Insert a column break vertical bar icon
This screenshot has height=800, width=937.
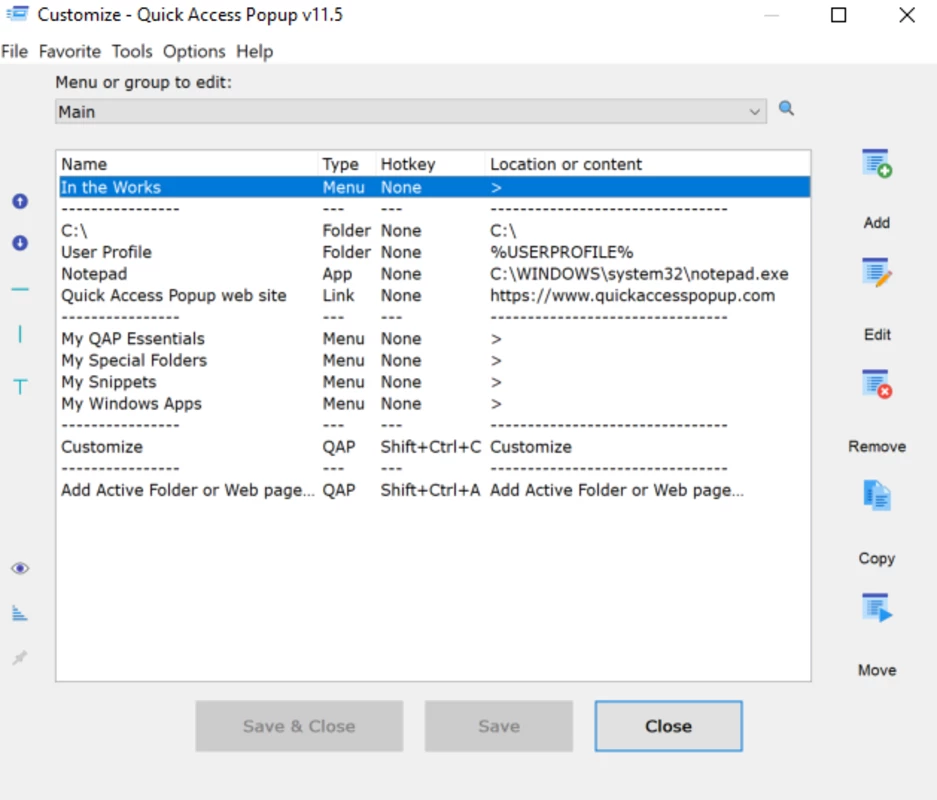[x=20, y=334]
